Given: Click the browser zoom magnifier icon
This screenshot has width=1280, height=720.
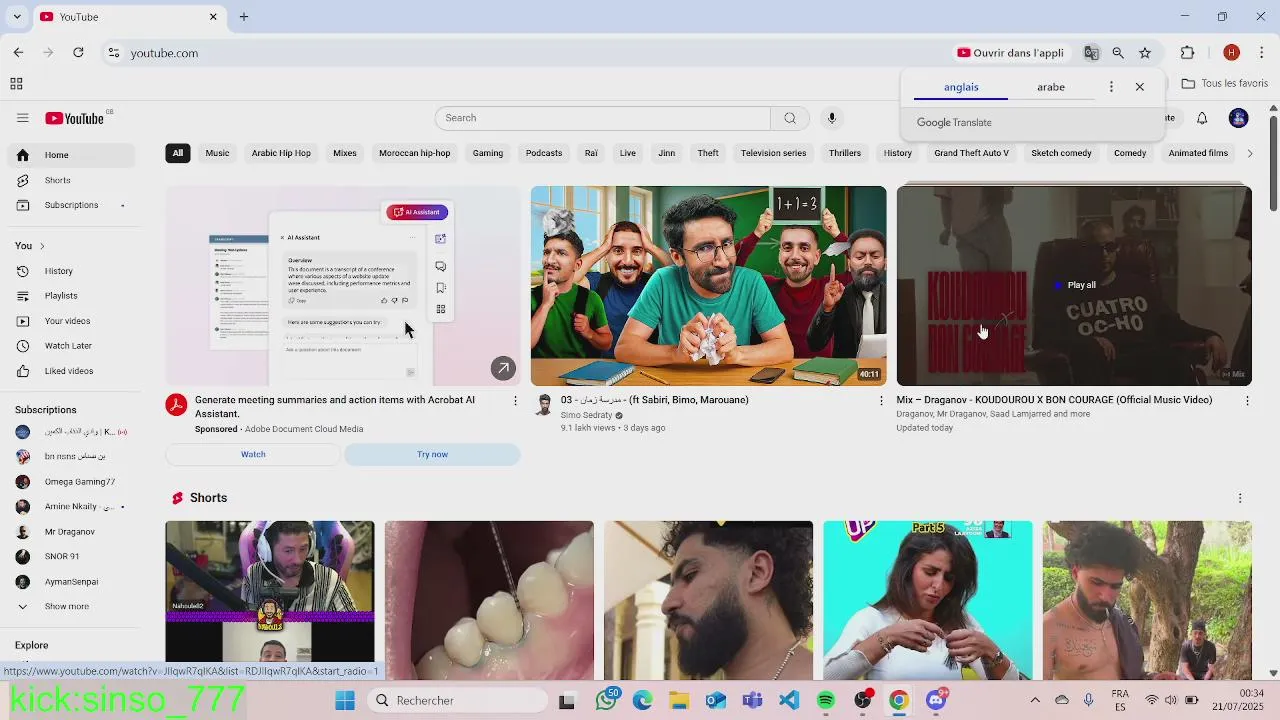Looking at the screenshot, I should (1118, 53).
